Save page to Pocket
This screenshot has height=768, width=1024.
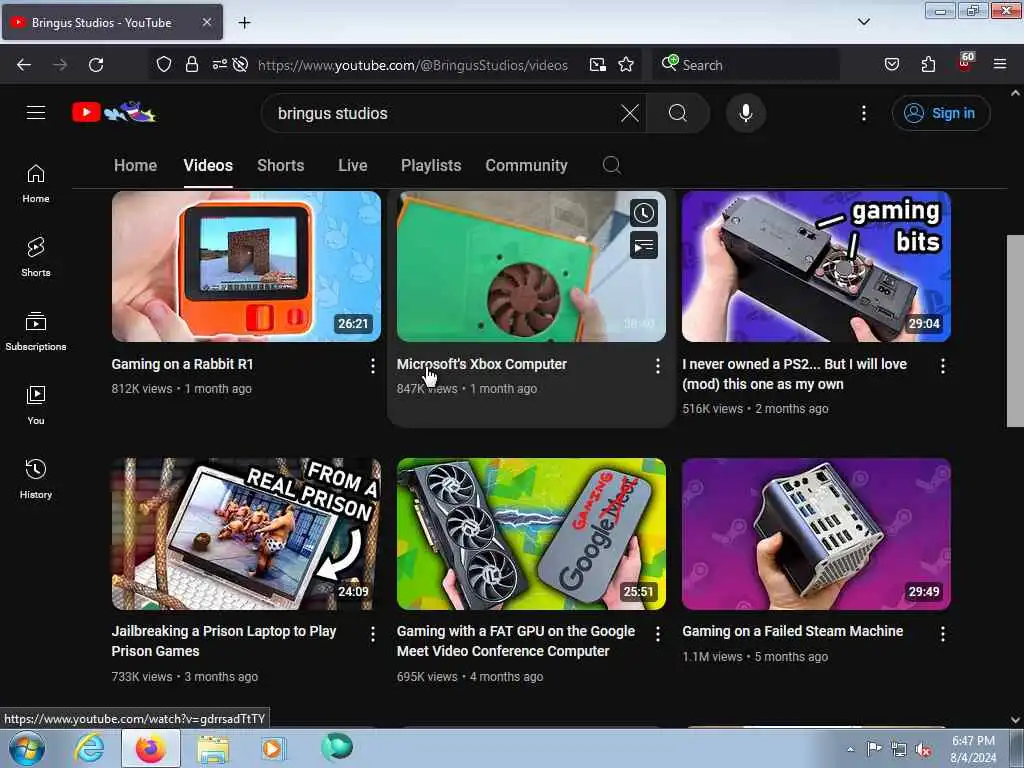(892, 65)
